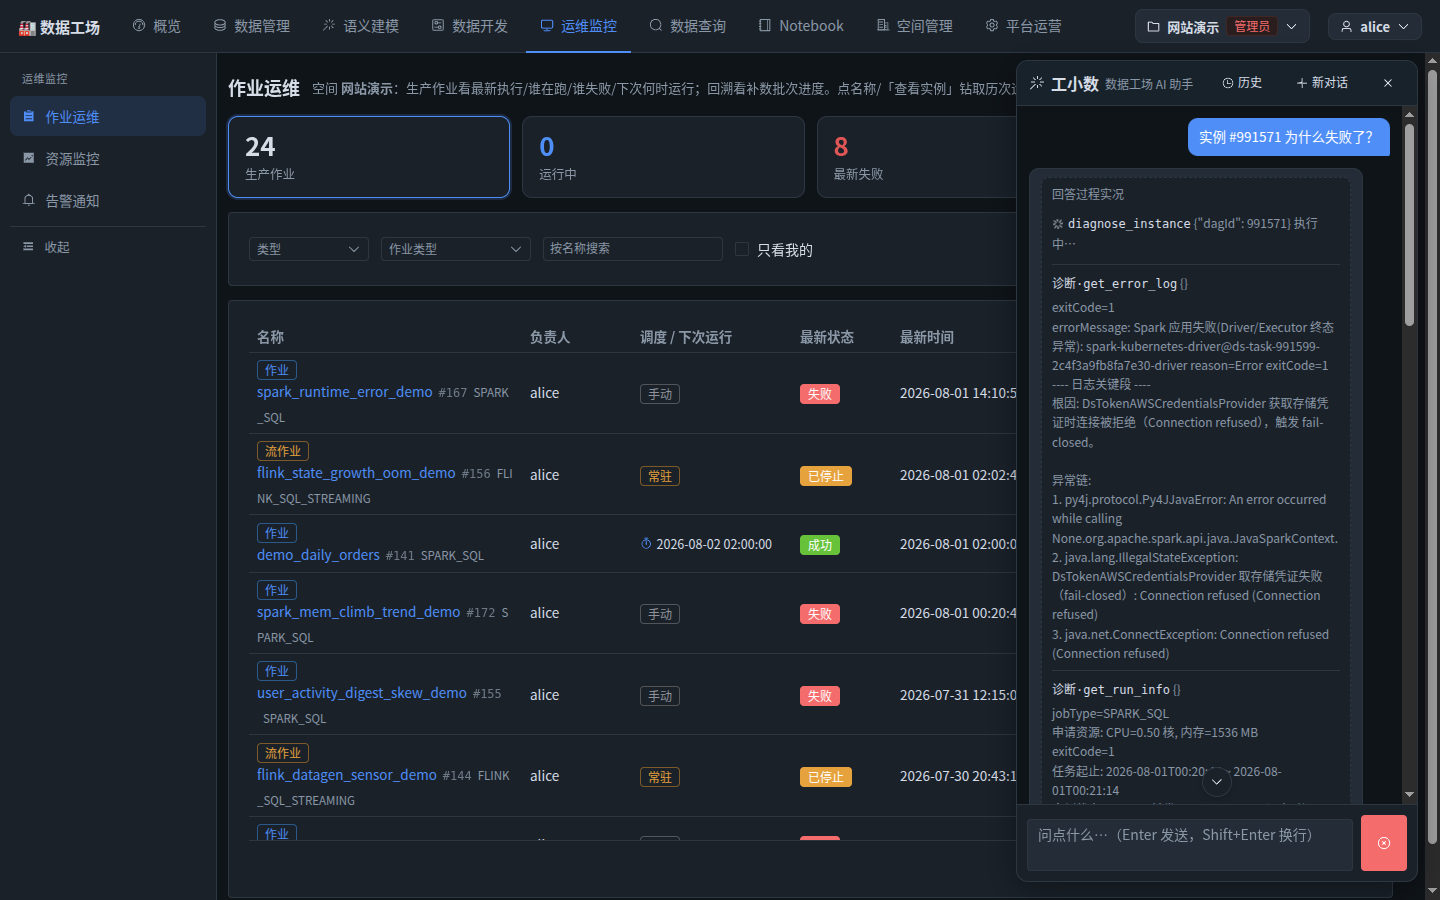Open the 数据开发 top menu item
1440x900 pixels.
(470, 26)
